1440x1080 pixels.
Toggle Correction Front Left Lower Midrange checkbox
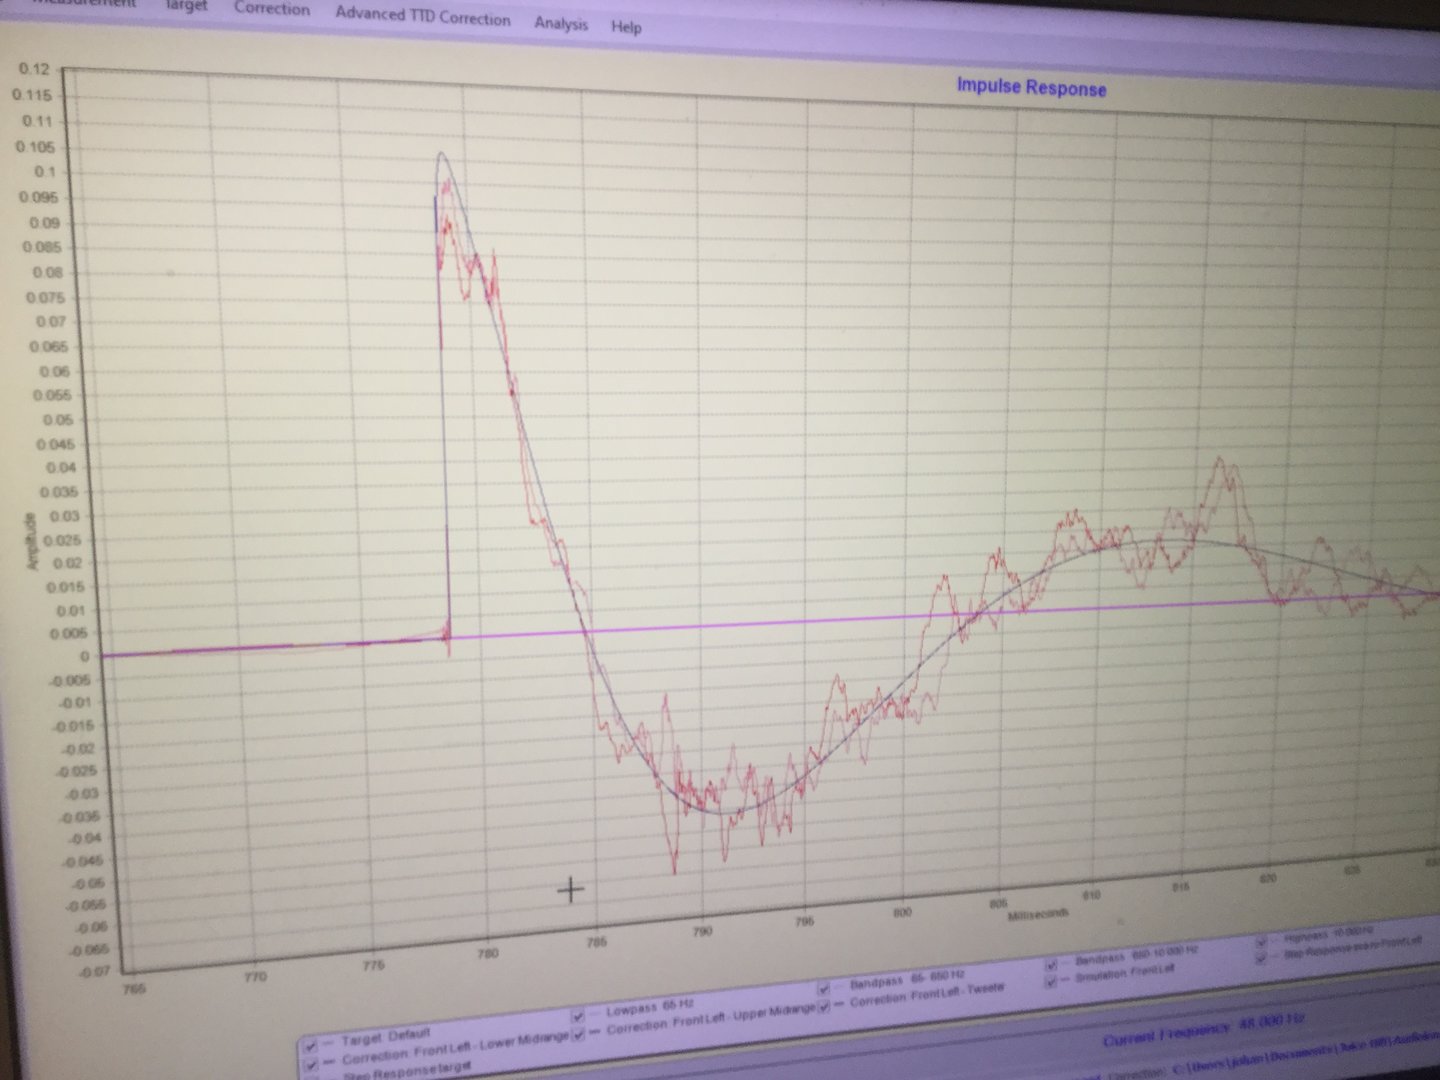click(x=312, y=1066)
